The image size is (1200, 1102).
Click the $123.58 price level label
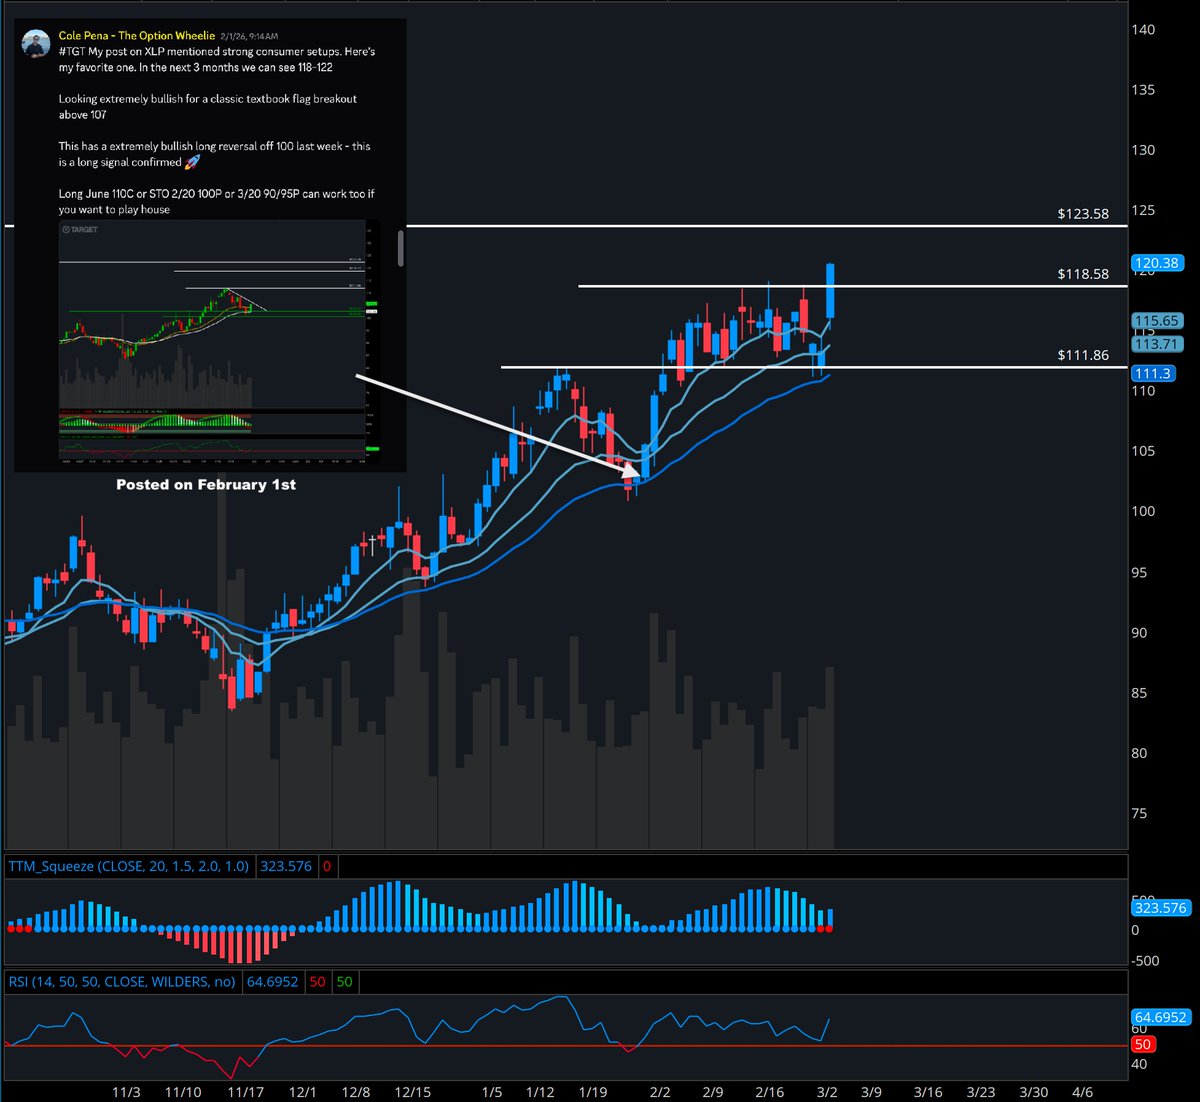[1082, 213]
